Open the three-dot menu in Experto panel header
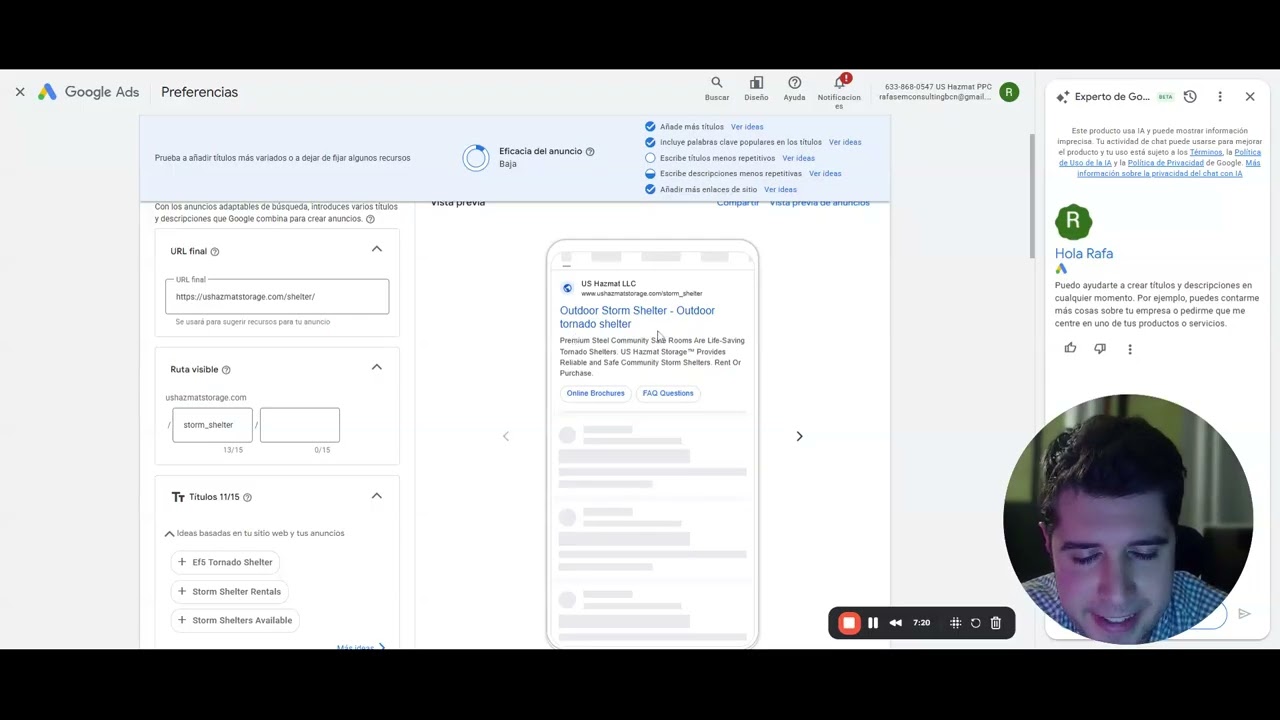The width and height of the screenshot is (1280, 720). tap(1220, 97)
